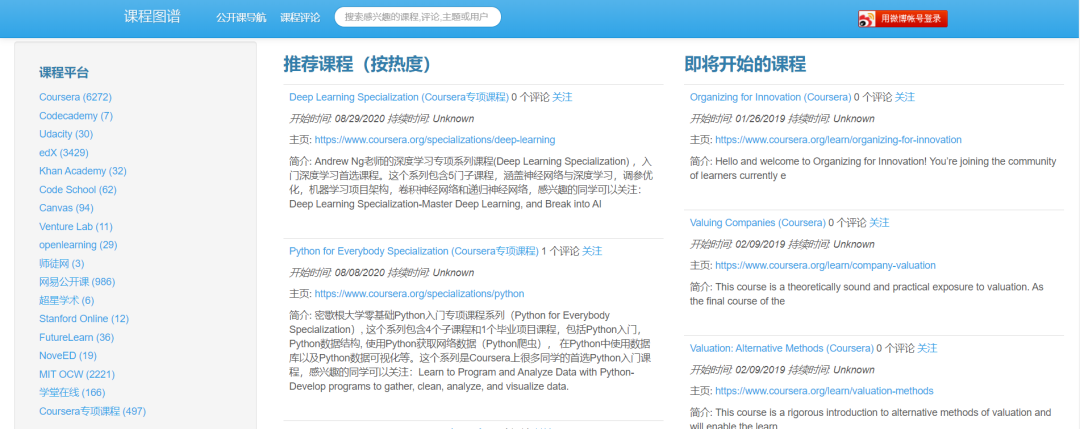This screenshot has width=1080, height=429.
Task: Follow Valuing Companies via 关注
Action: click(880, 222)
